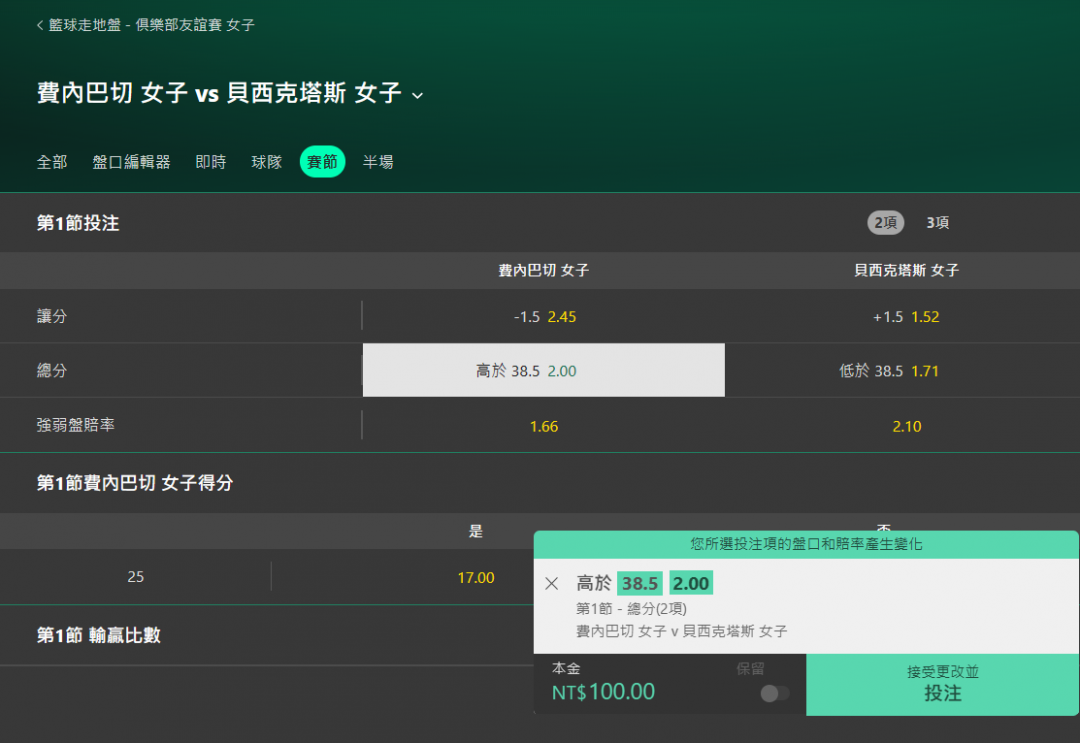Image resolution: width=1080 pixels, height=743 pixels.
Task: Click the 您所選投注項的盤口和賠率產生變化 notice
Action: point(806,544)
